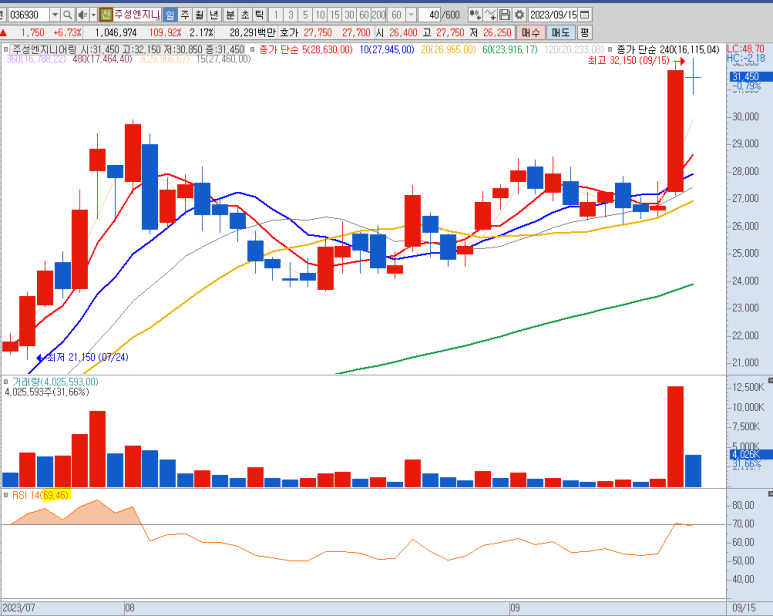Select the daily 일 chart period
Image resolution: width=773 pixels, height=616 pixels.
[x=170, y=15]
